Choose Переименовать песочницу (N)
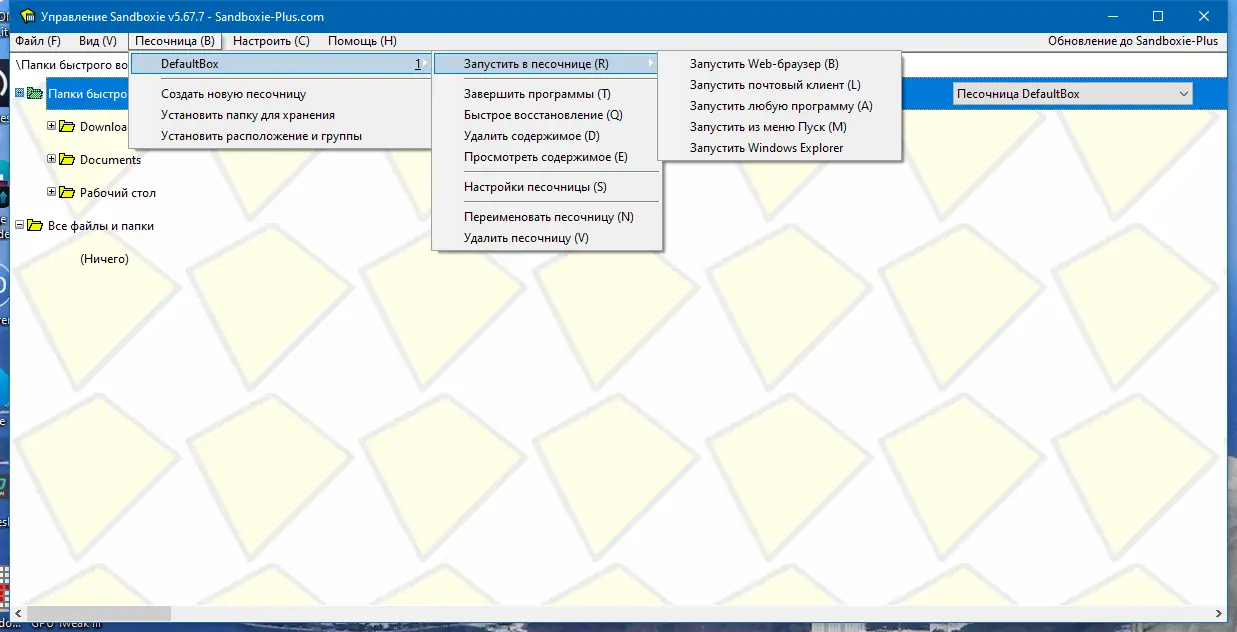Screen dimensions: 1237x632 pyautogui.click(x=547, y=217)
